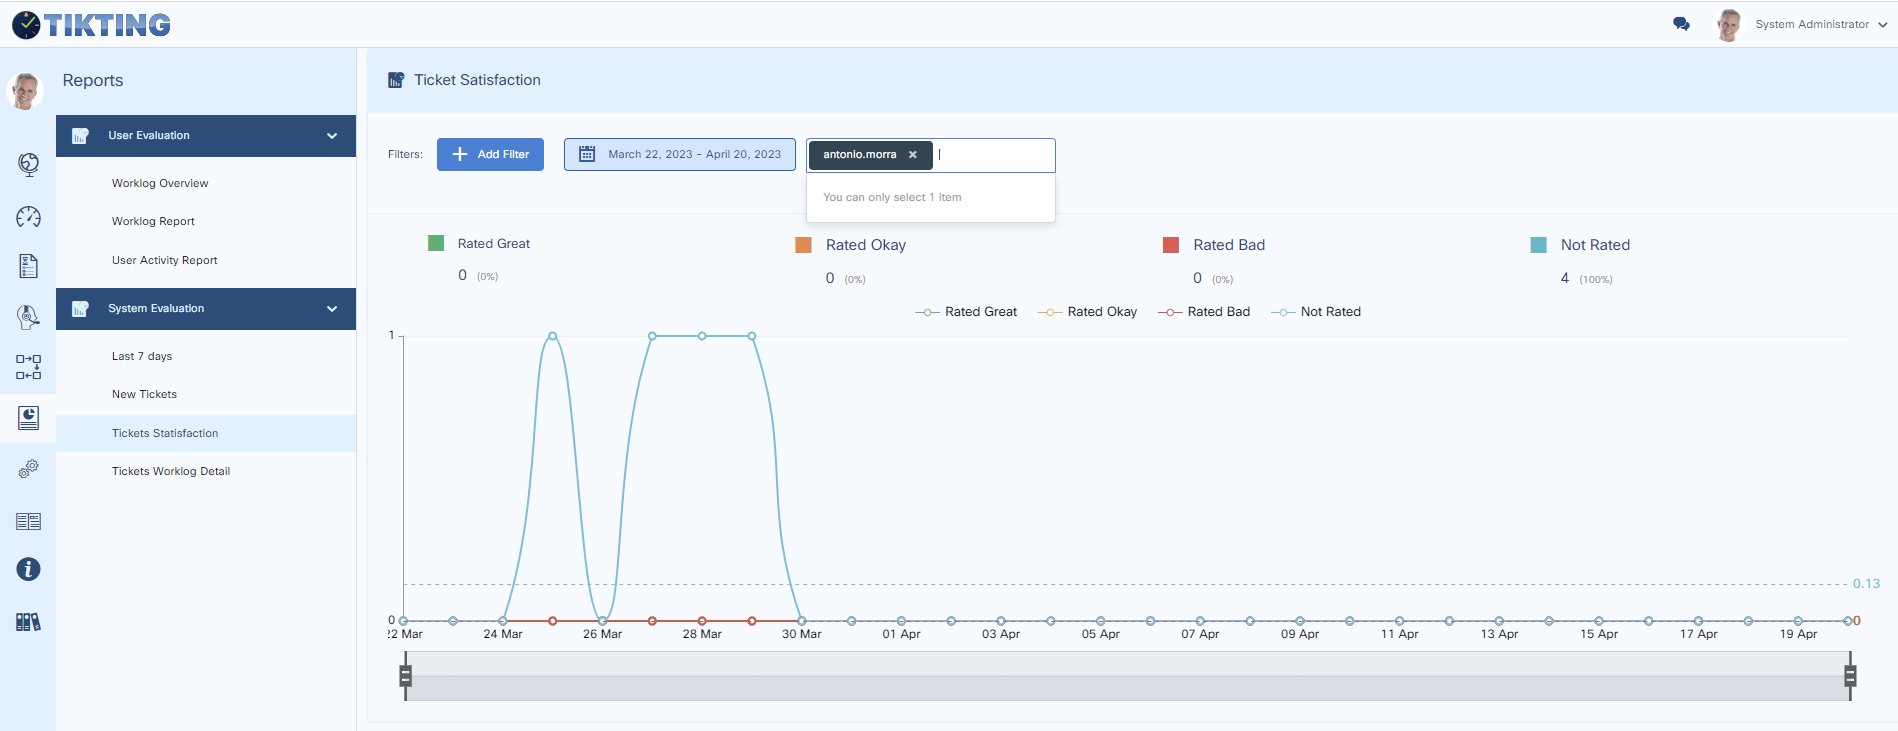Open the gears settings icon
1898x731 pixels.
(28, 468)
